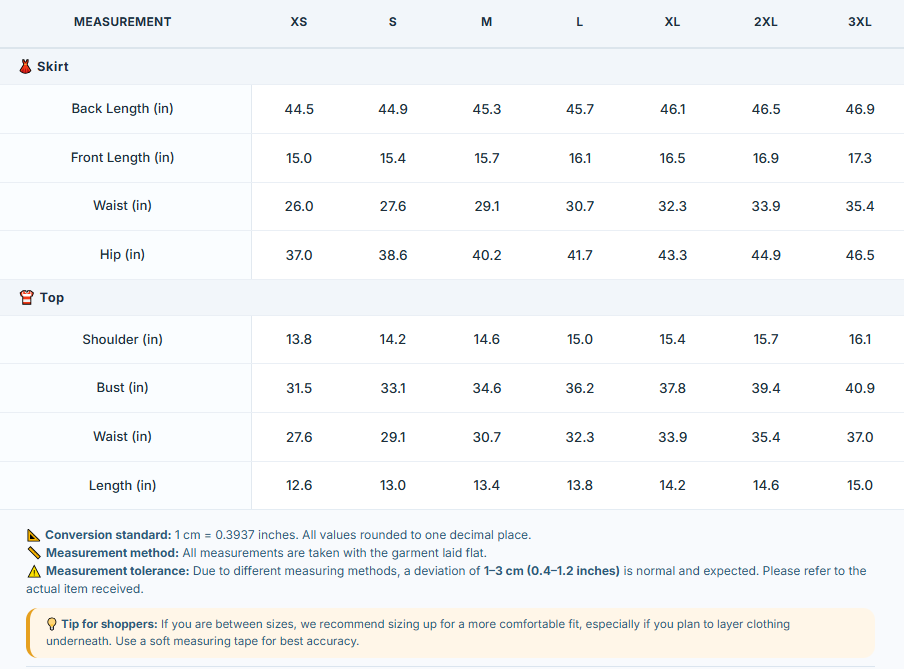Click the red dress icon beside Skirt
This screenshot has height=669, width=904.
coord(25,66)
